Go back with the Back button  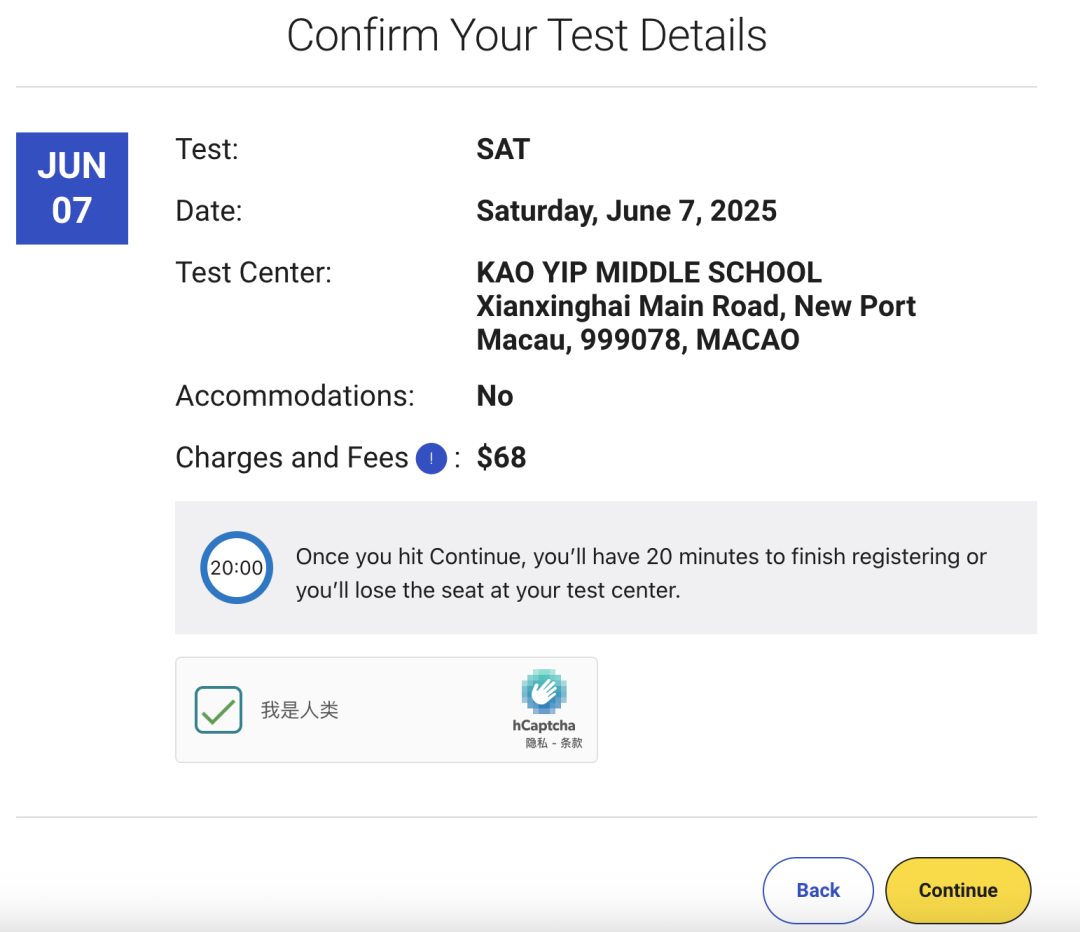[818, 890]
